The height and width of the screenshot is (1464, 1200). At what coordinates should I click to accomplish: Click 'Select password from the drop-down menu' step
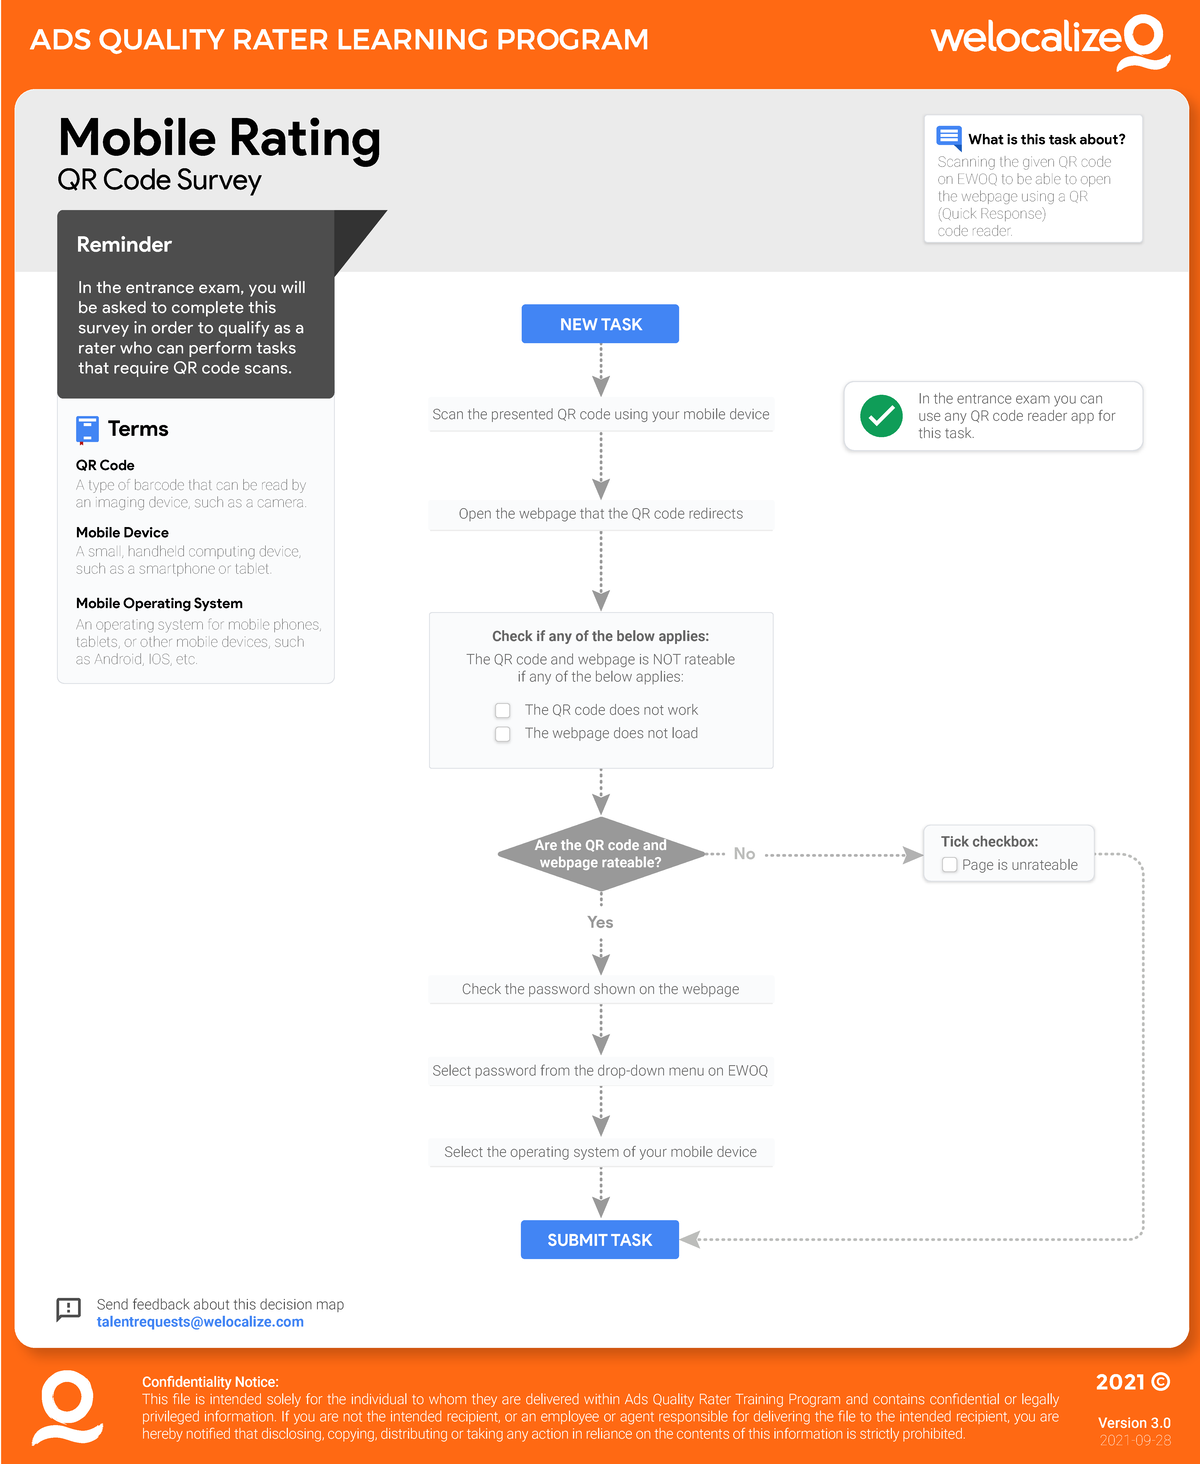coord(600,1071)
